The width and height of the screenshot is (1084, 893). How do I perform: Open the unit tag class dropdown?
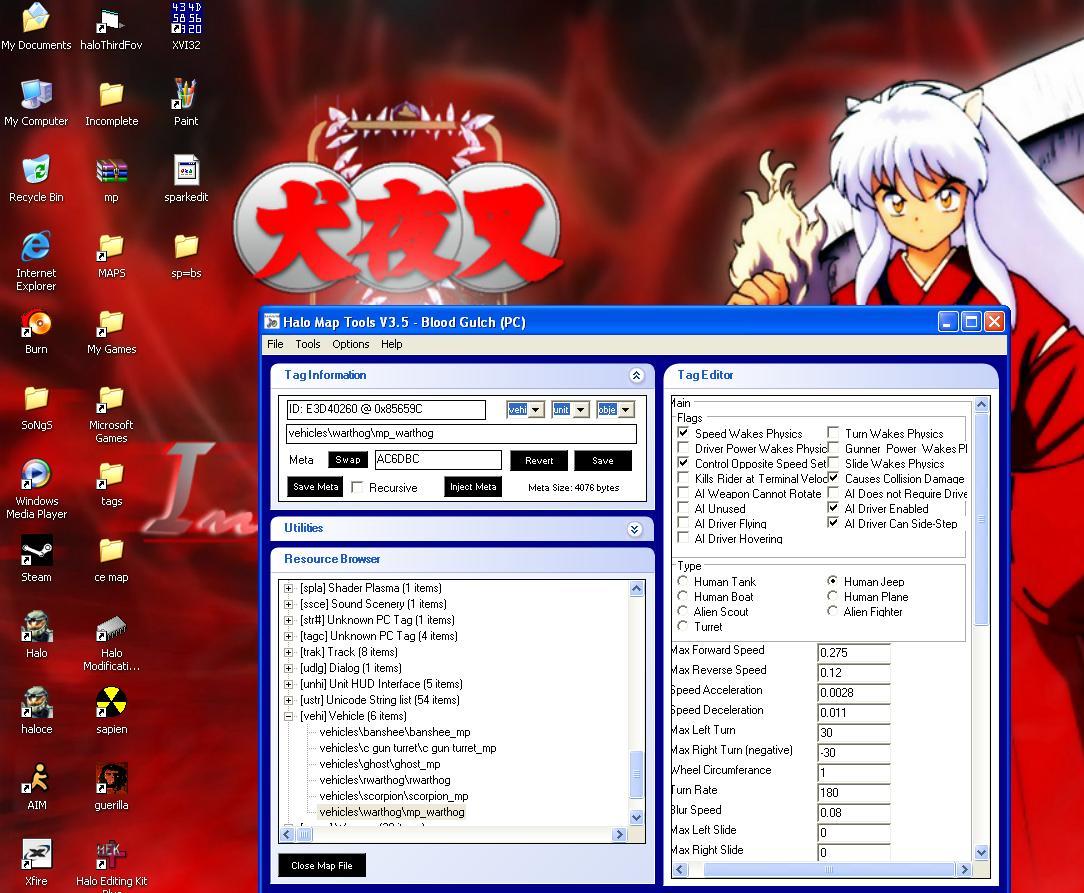(581, 410)
